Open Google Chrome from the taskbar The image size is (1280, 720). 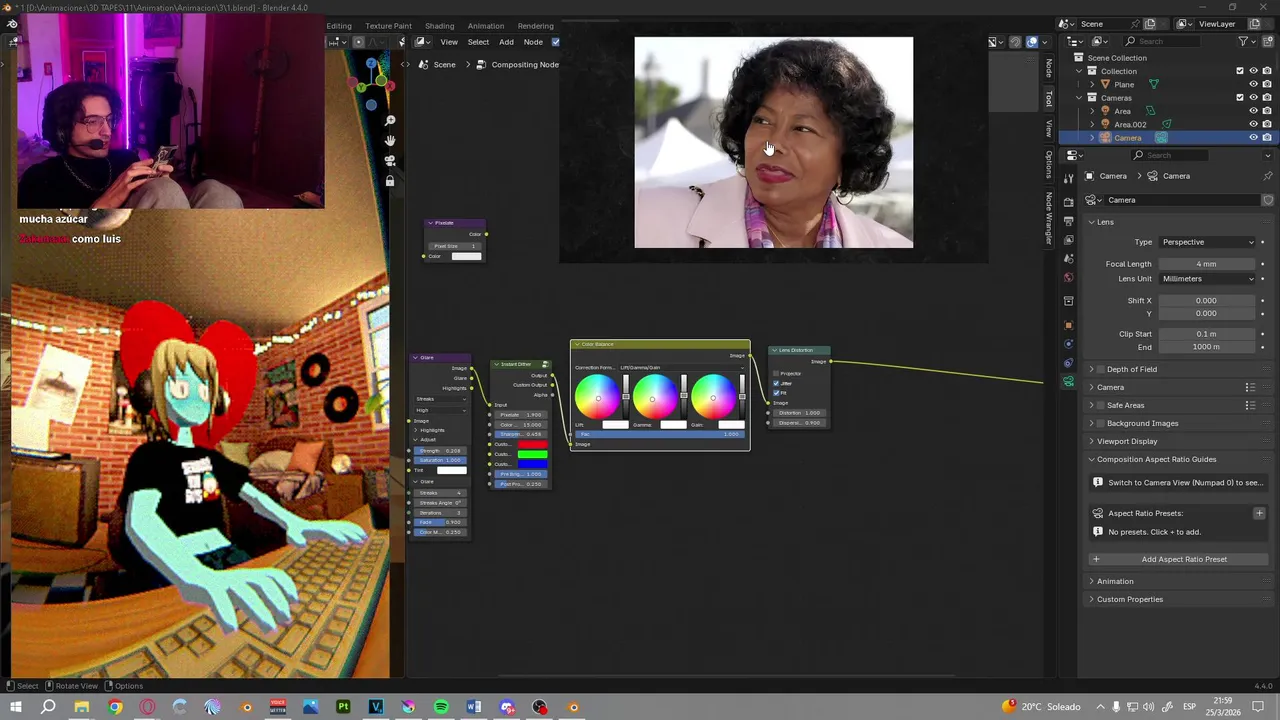pos(115,707)
